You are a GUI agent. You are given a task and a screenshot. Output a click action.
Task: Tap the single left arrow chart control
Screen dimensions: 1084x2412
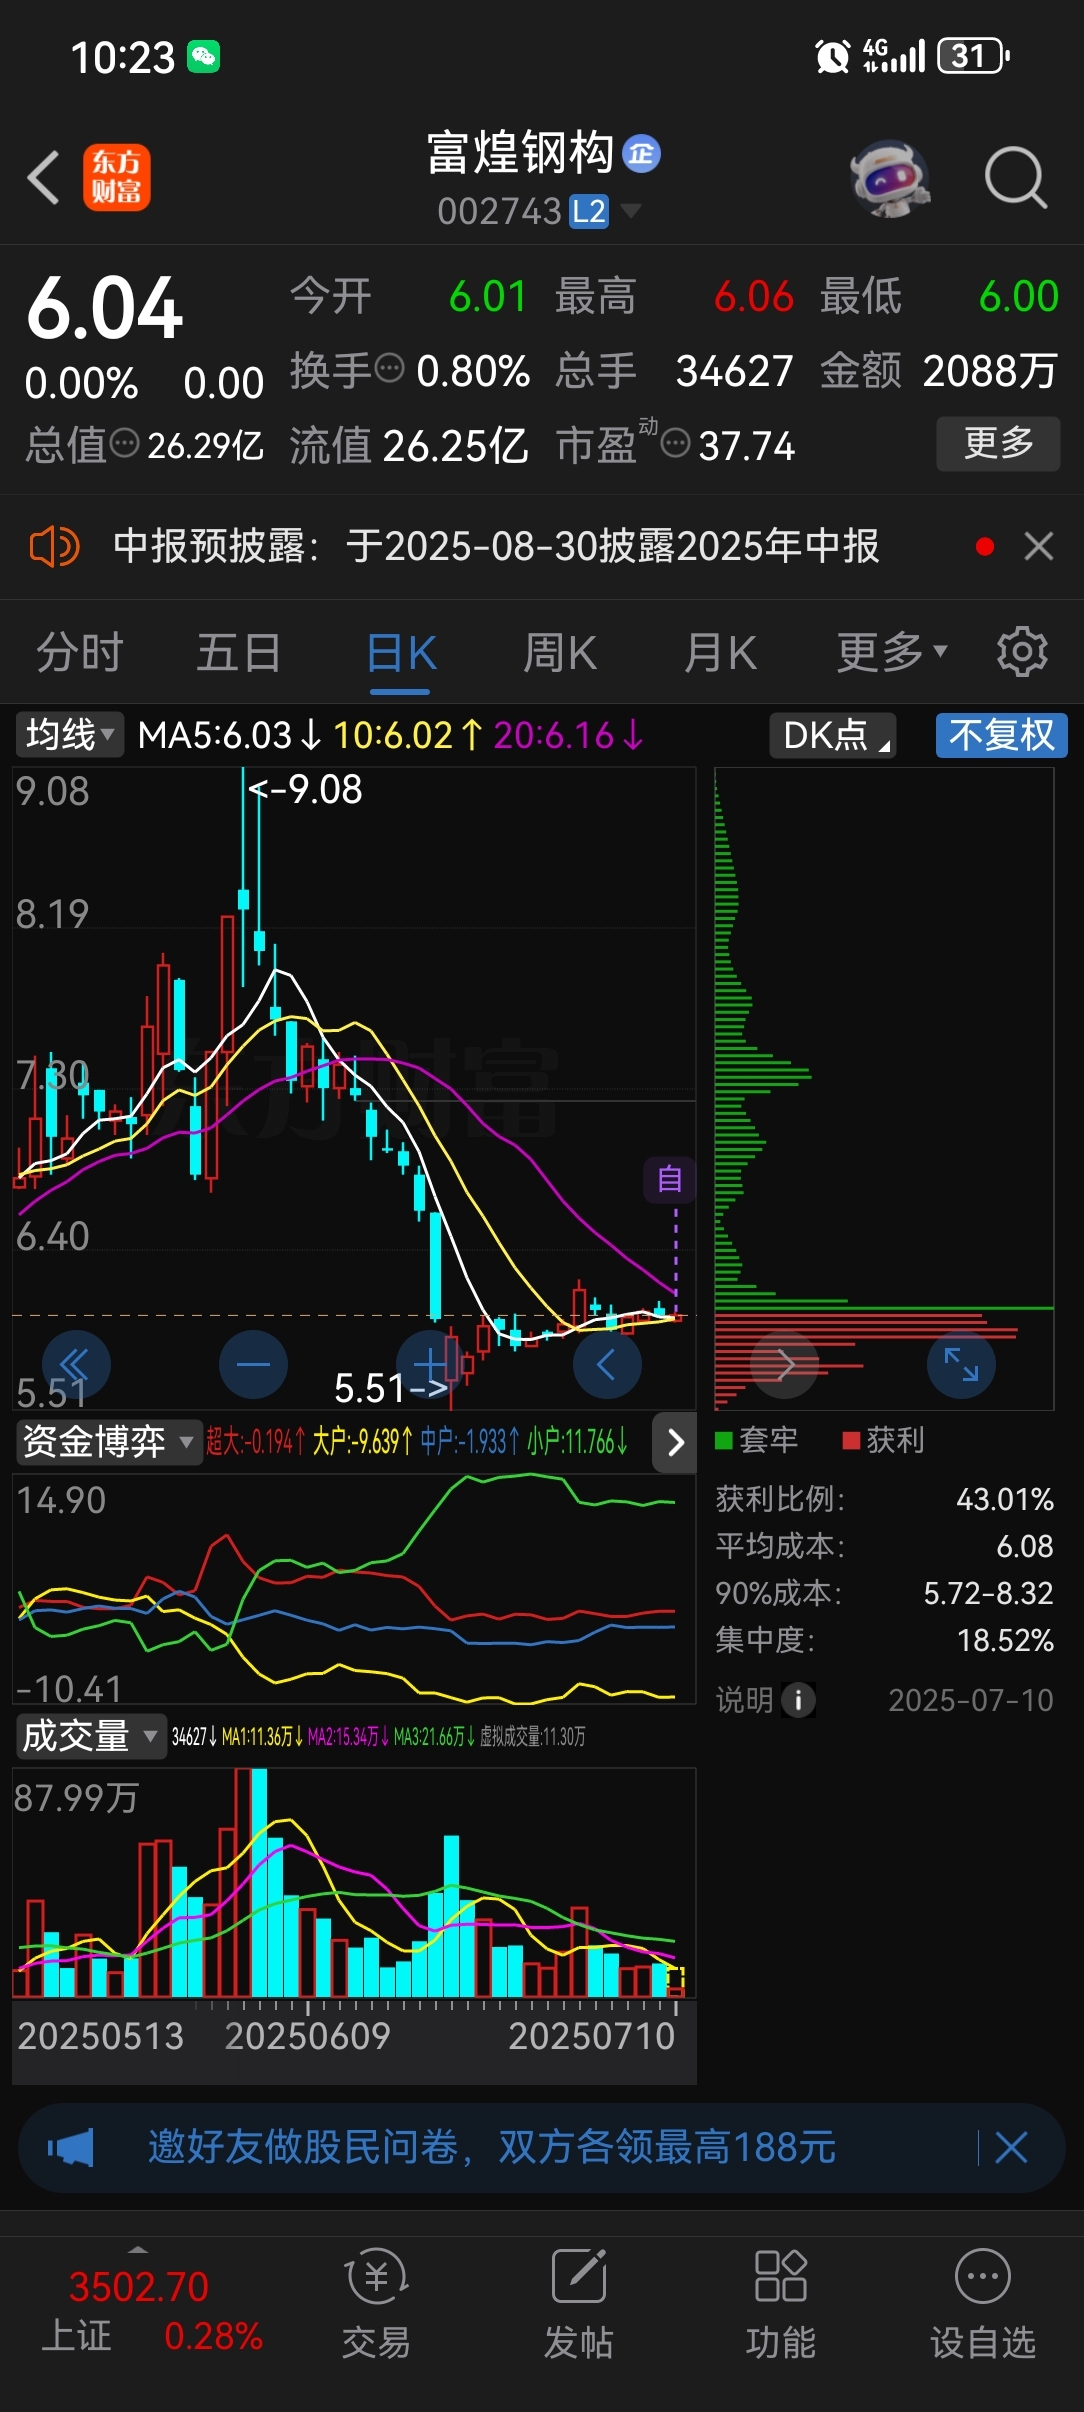tap(607, 1364)
